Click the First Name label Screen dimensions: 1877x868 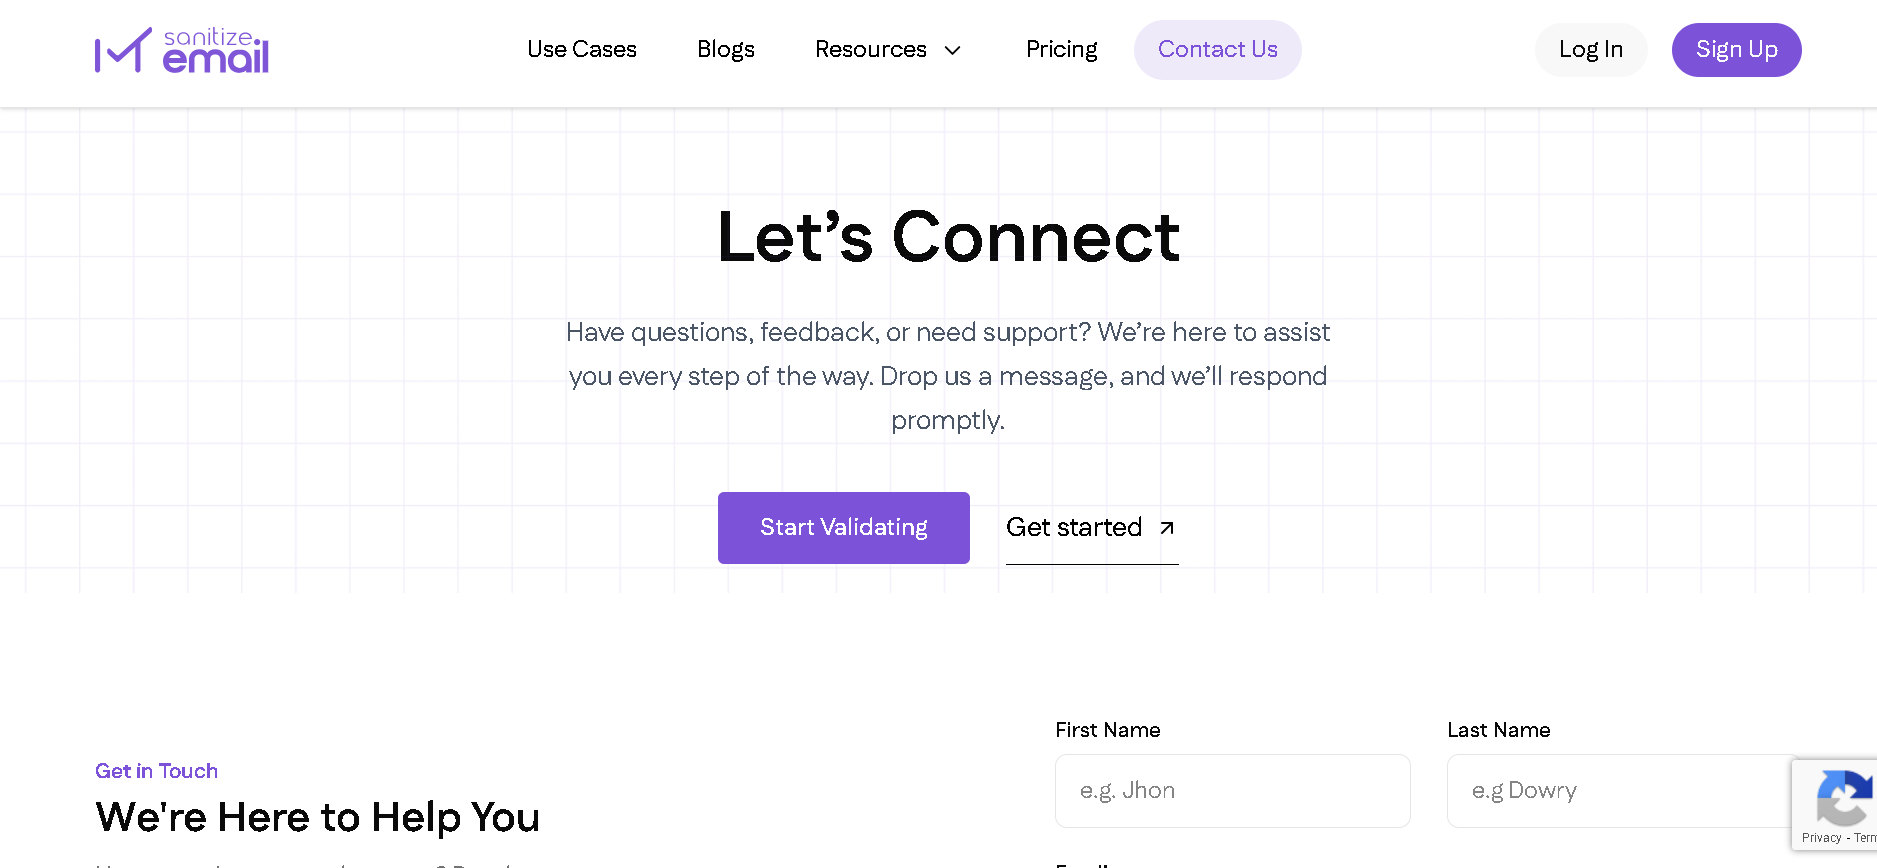[1107, 730]
